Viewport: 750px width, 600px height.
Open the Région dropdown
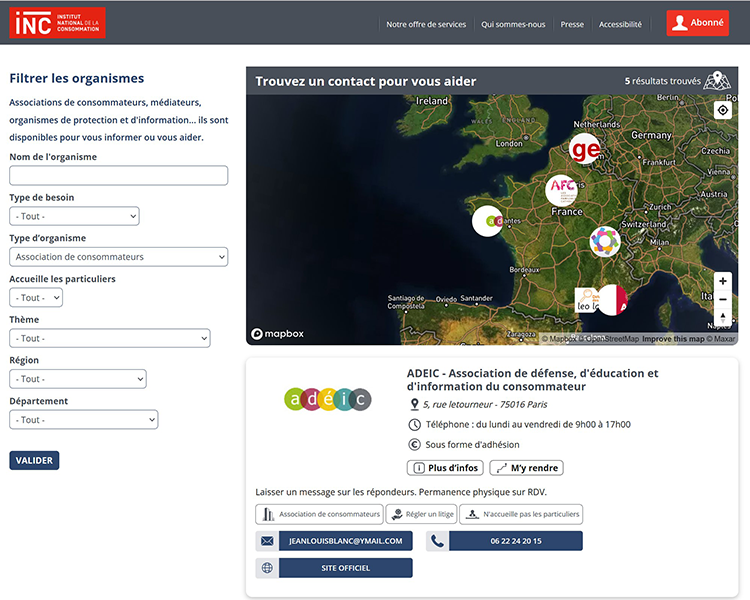(x=78, y=379)
